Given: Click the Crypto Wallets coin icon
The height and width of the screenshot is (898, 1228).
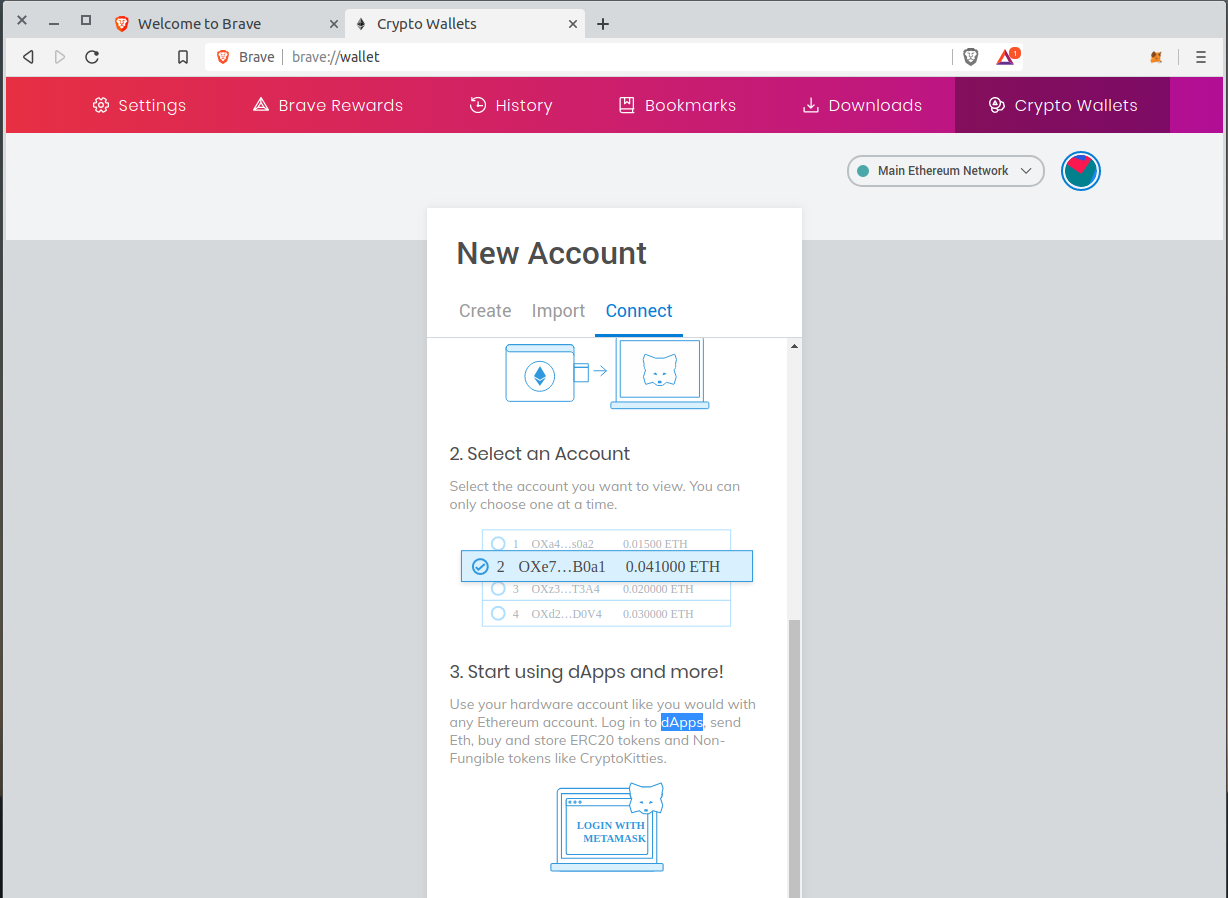Looking at the screenshot, I should pyautogui.click(x=996, y=105).
